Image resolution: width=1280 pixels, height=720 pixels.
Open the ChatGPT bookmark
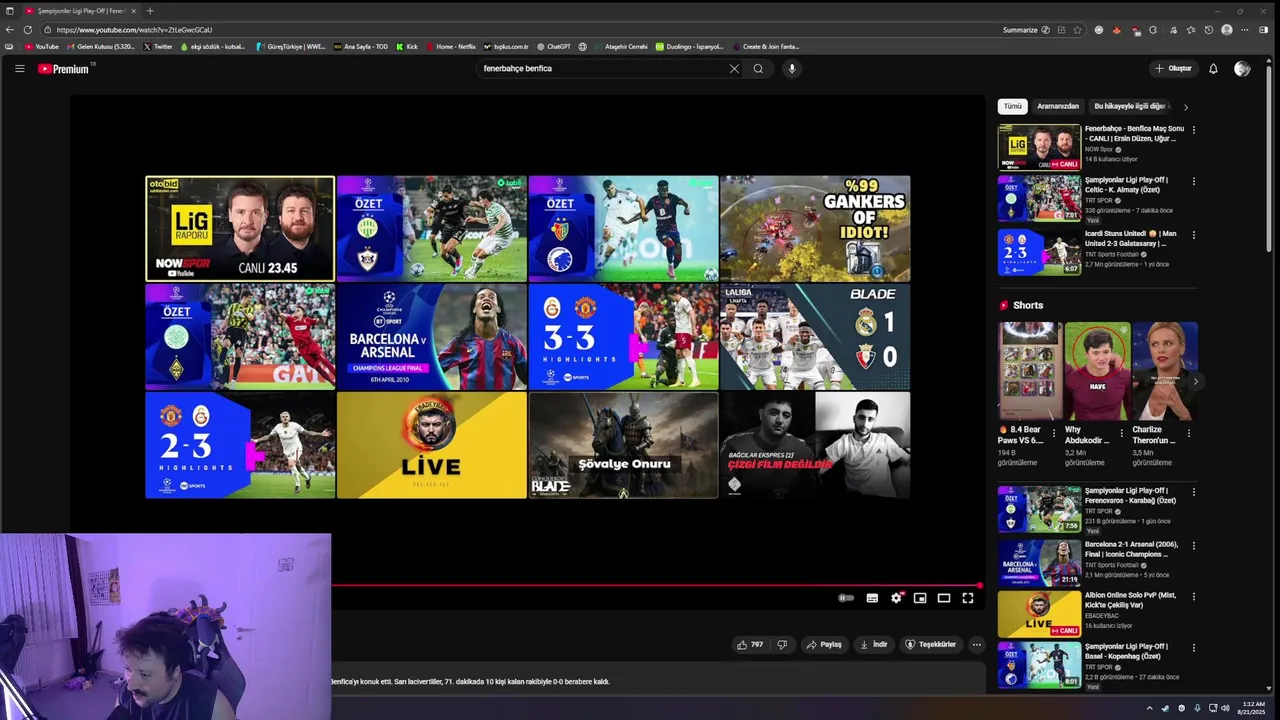(554, 47)
